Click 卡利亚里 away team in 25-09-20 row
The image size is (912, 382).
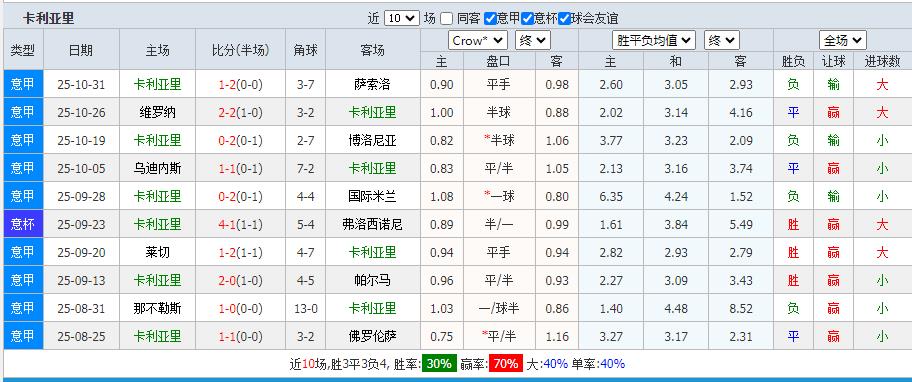(372, 252)
